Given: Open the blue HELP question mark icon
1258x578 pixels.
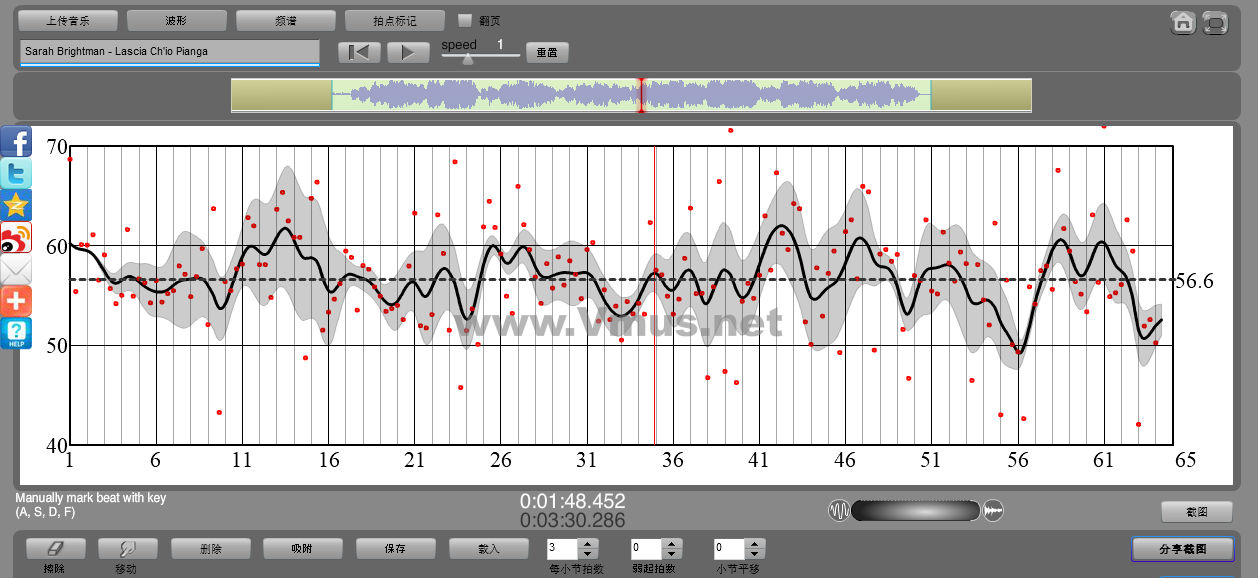Looking at the screenshot, I should pos(16,333).
